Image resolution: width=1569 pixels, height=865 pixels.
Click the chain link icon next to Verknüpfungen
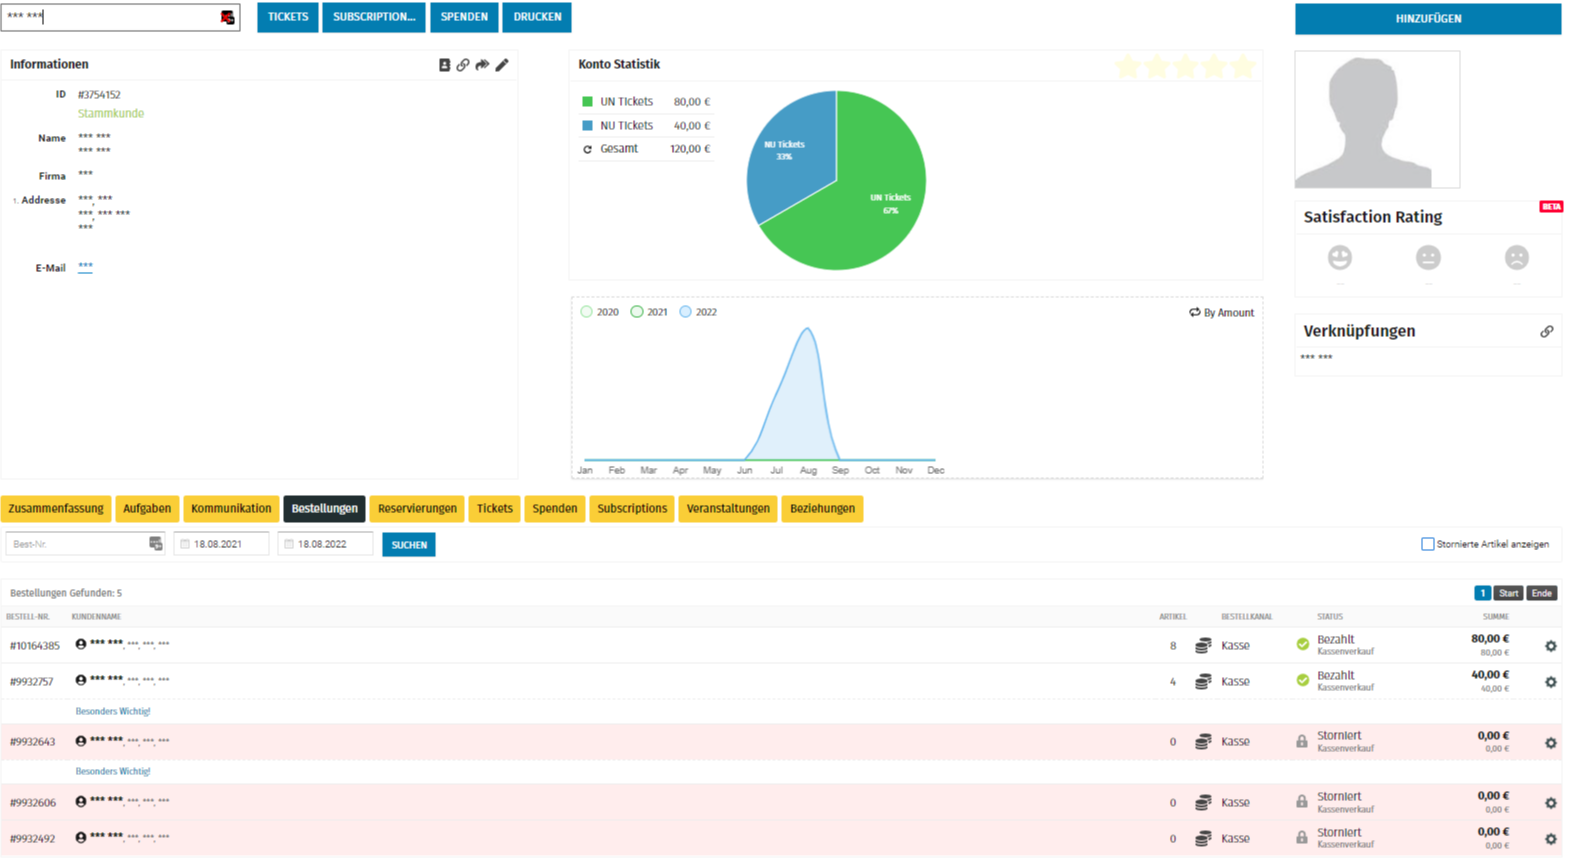pyautogui.click(x=1546, y=331)
